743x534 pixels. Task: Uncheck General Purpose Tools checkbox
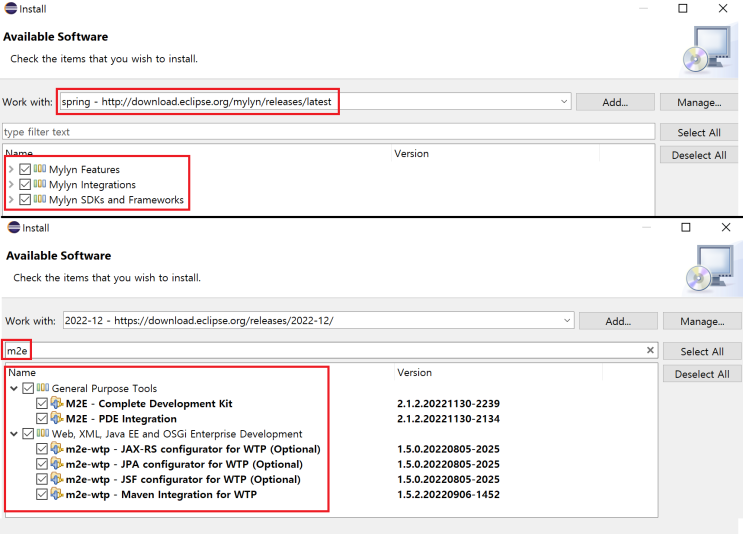coord(28,388)
